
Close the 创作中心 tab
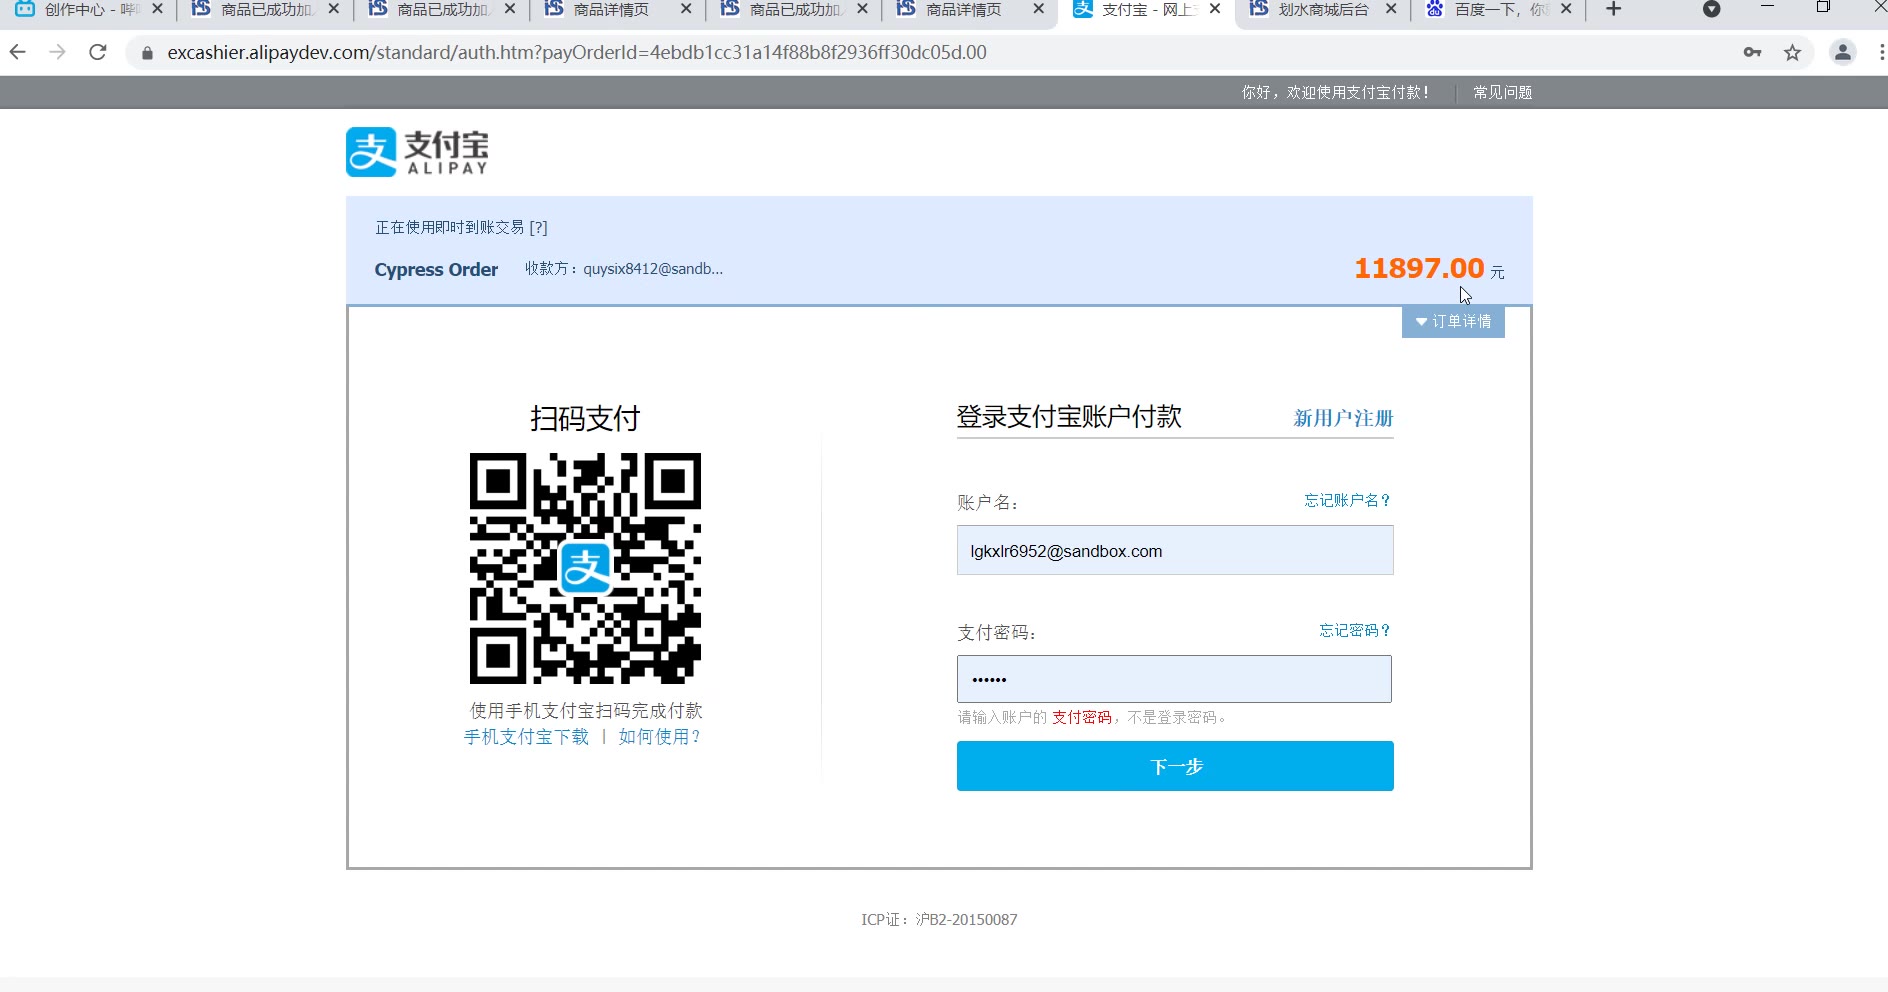(157, 9)
